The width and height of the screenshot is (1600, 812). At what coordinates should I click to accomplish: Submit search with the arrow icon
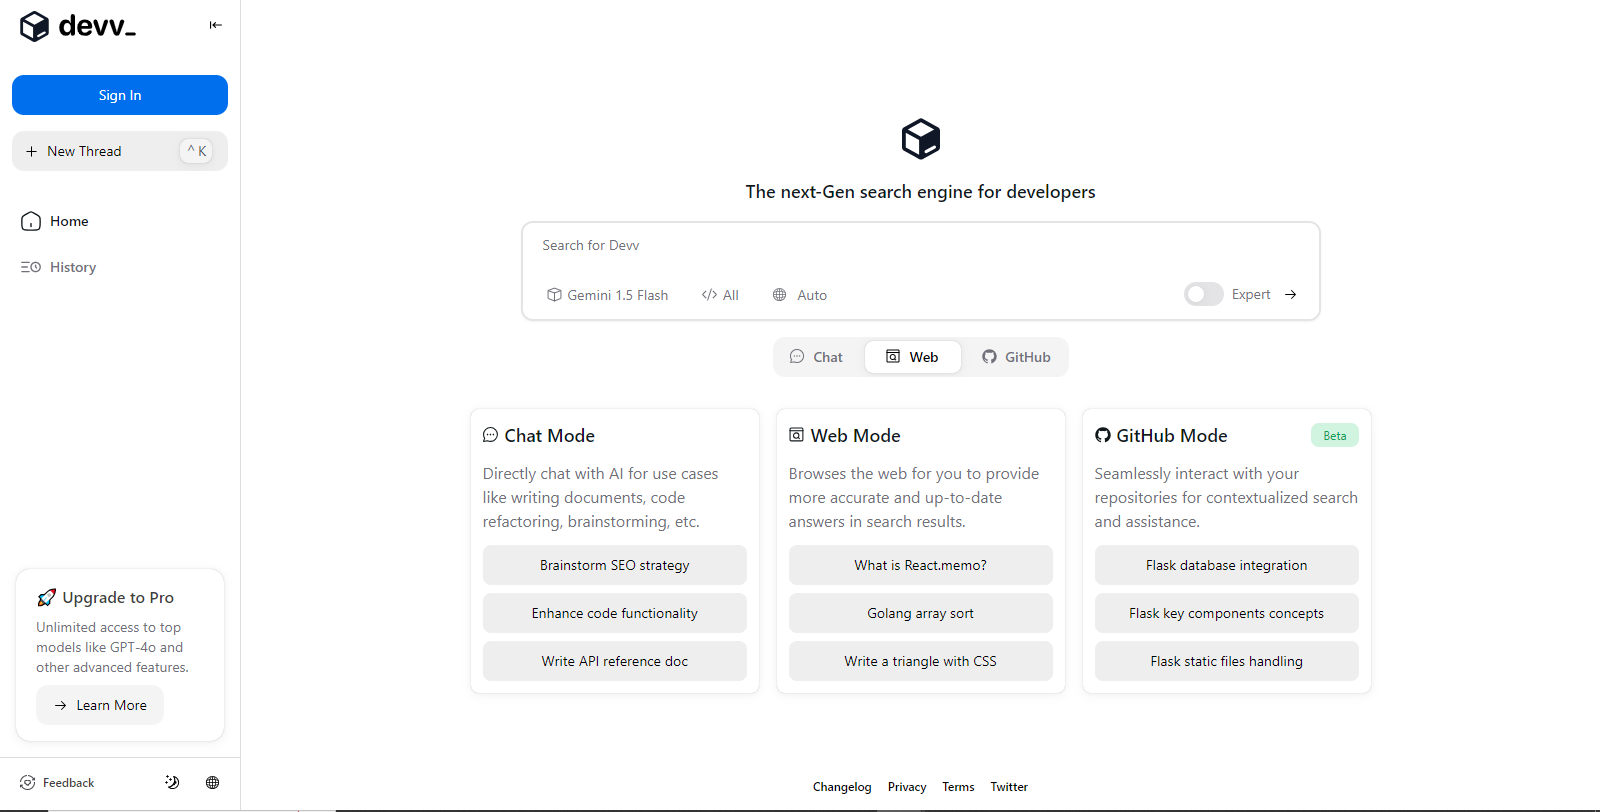[x=1291, y=294]
